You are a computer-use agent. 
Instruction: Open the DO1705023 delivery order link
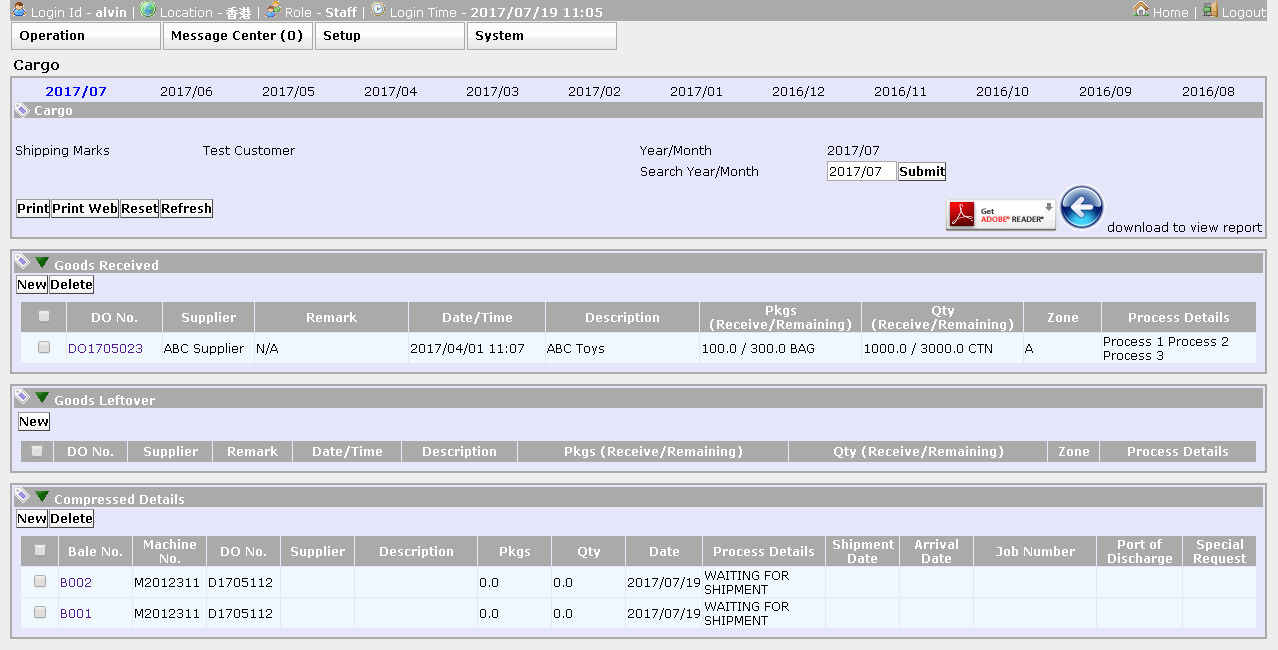coord(105,349)
